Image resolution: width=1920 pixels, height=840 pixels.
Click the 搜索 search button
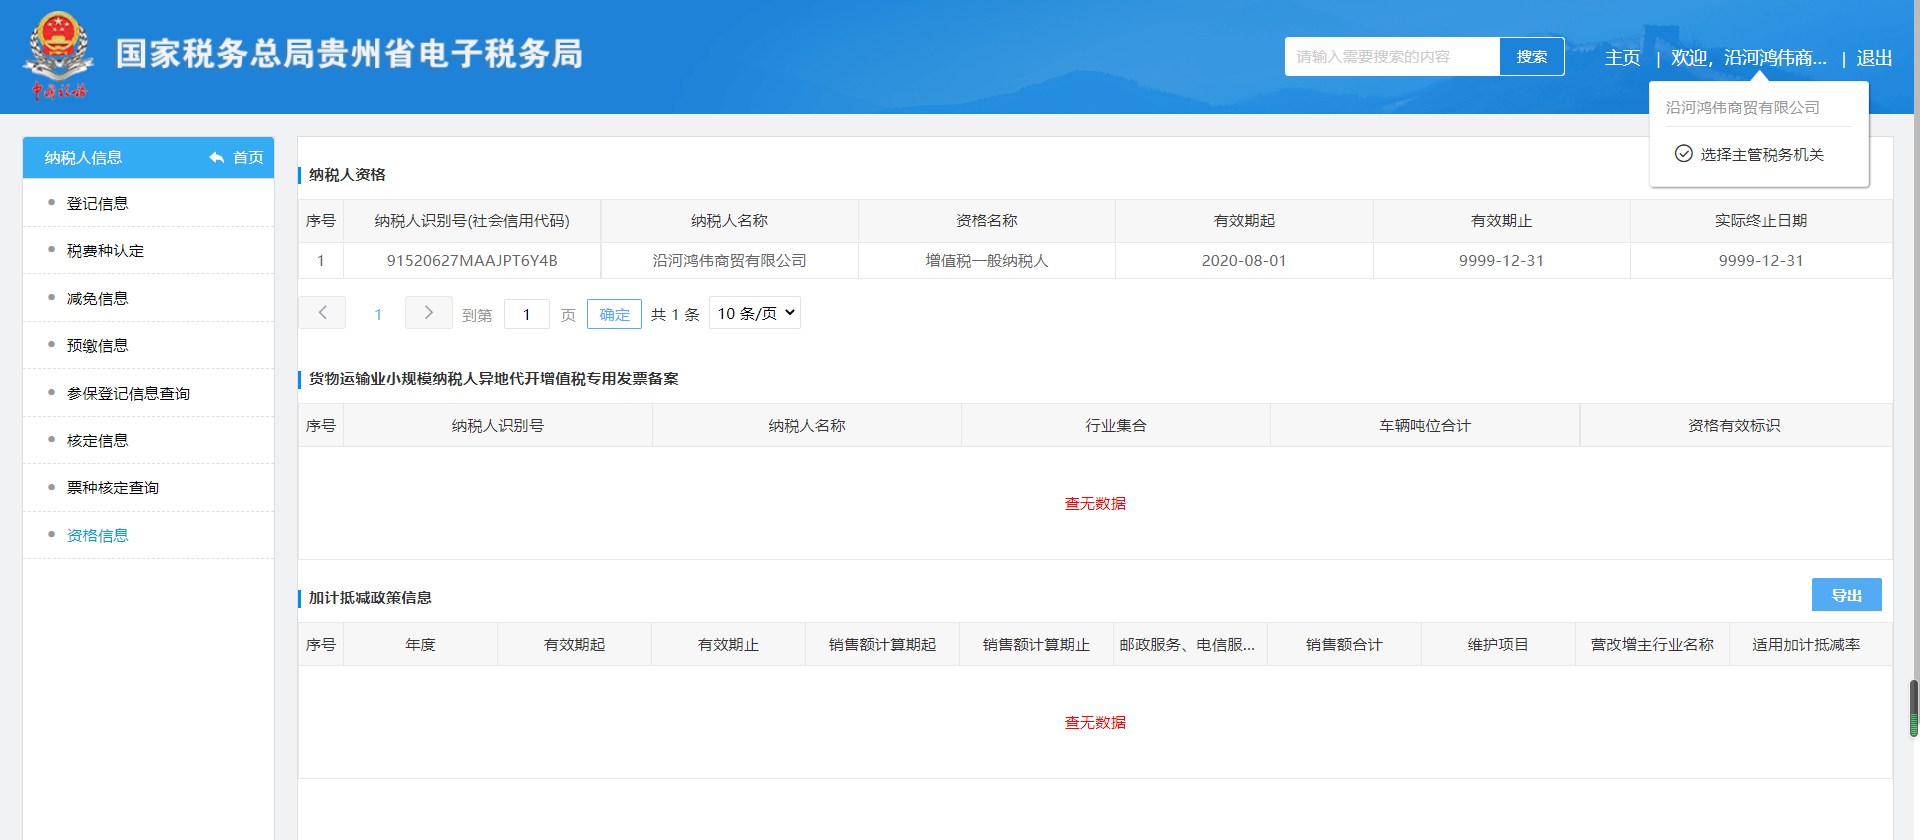pos(1531,57)
